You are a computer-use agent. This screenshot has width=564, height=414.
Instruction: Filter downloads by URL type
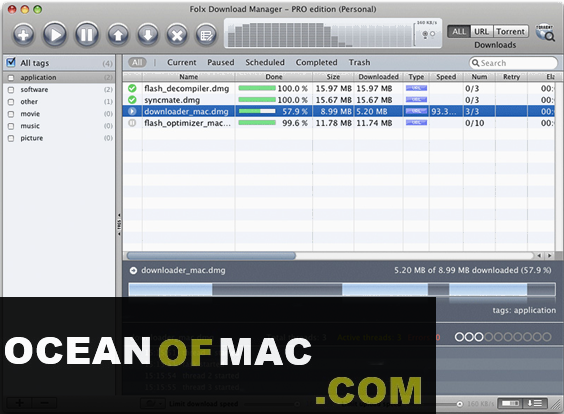(x=481, y=32)
